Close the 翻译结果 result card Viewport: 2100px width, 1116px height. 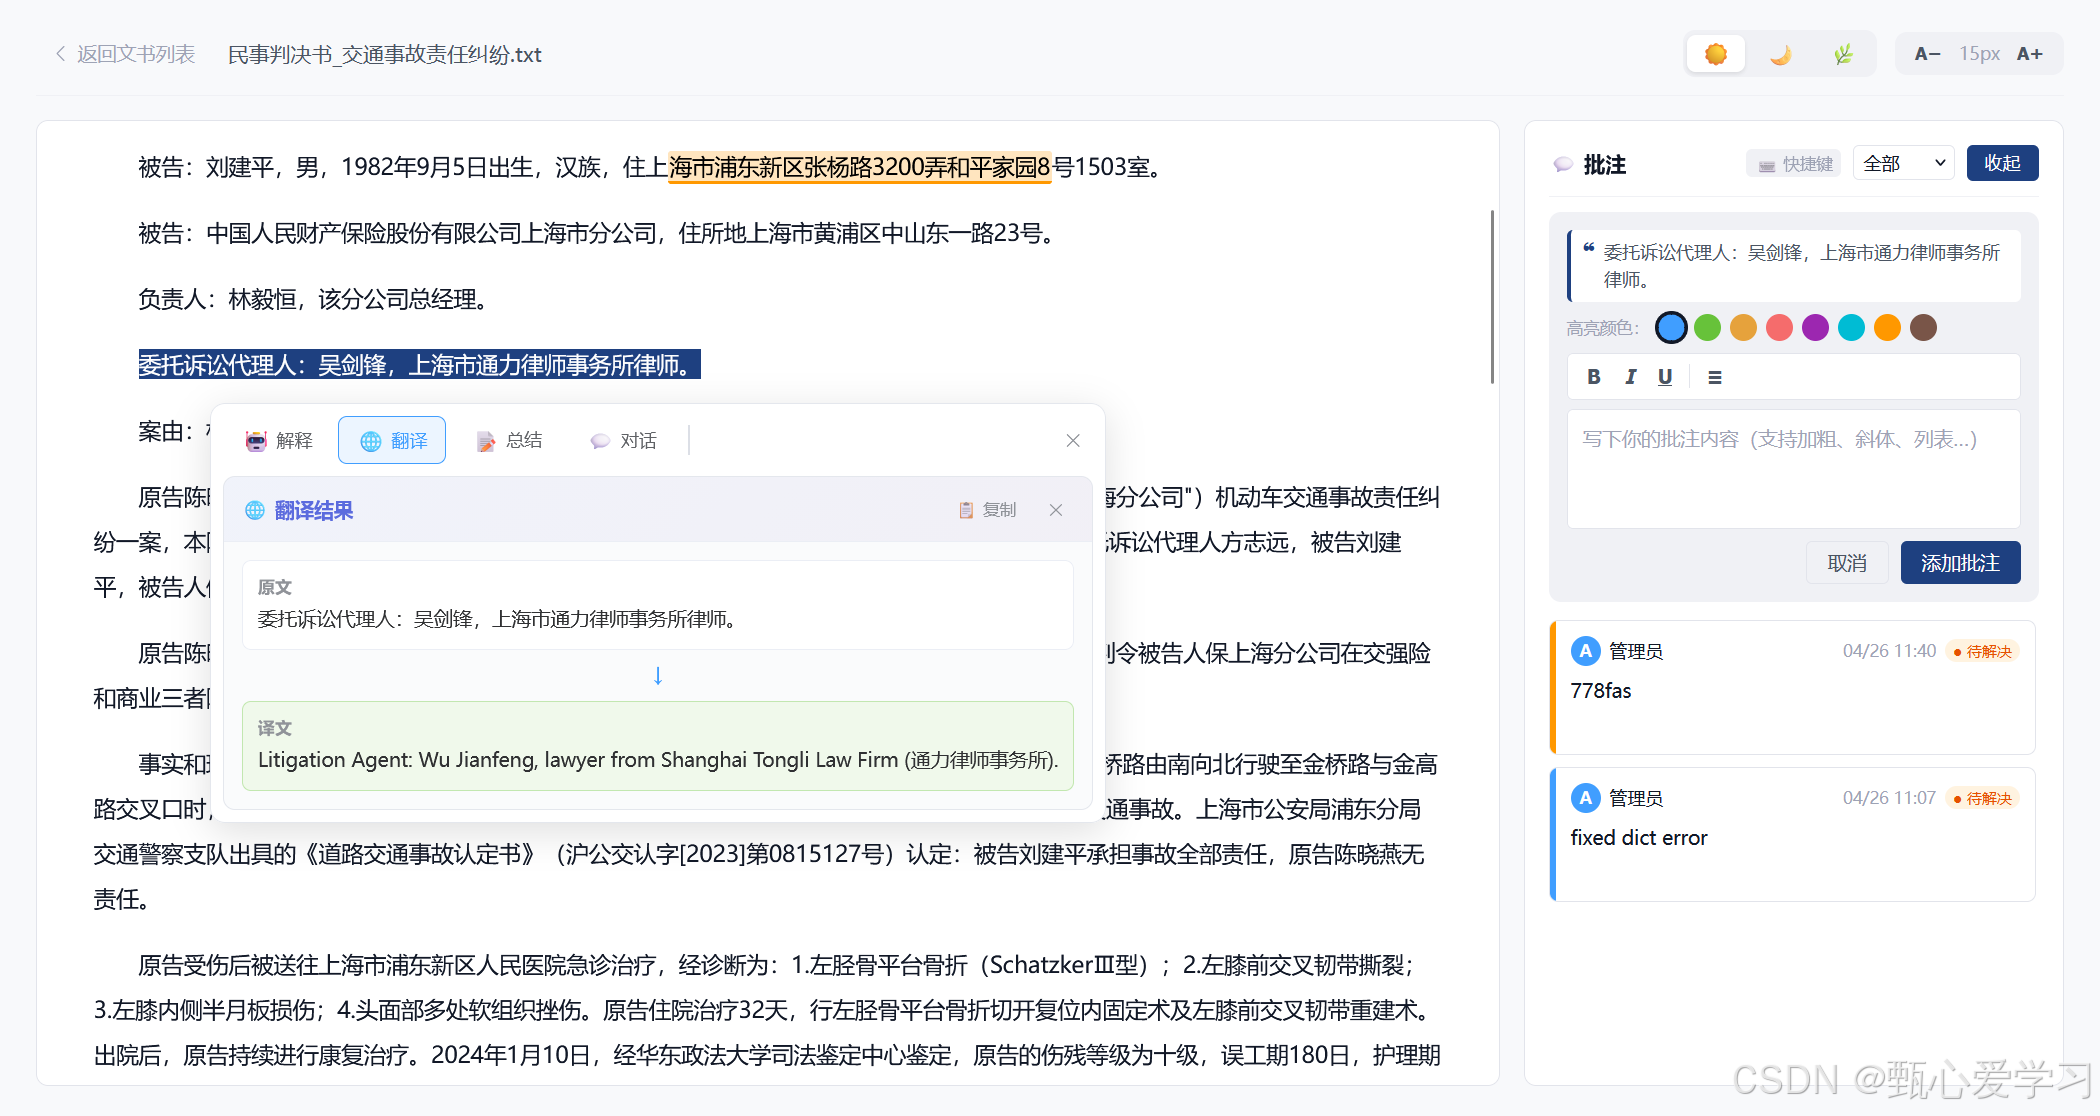click(1056, 510)
